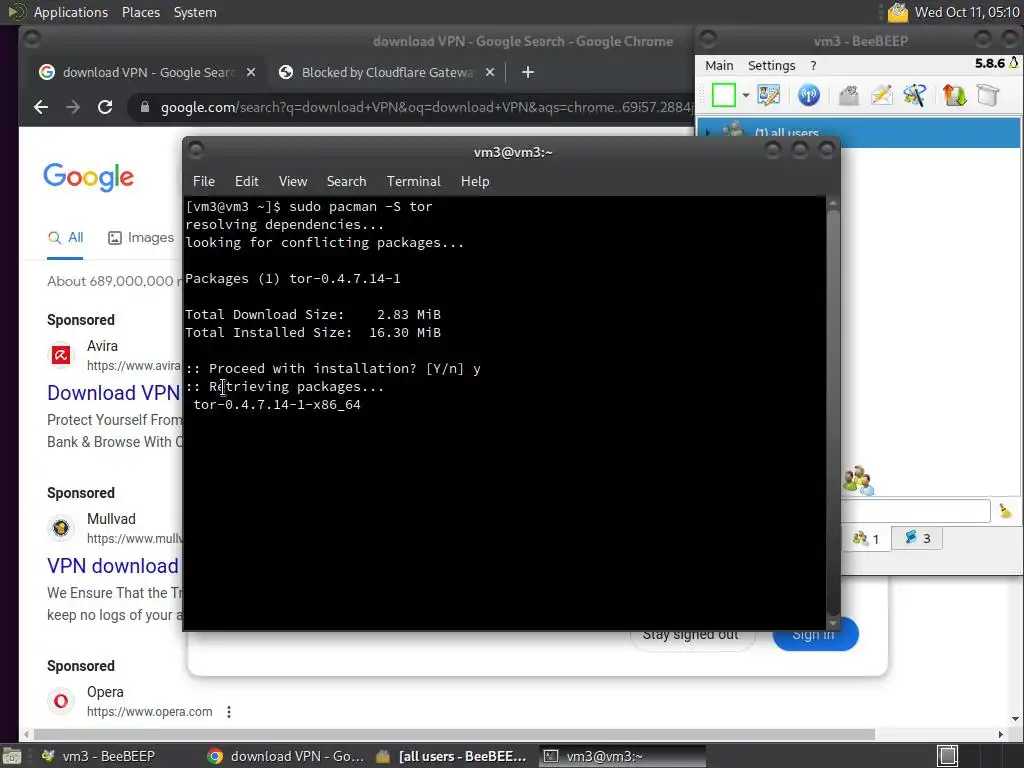The width and height of the screenshot is (1024, 768).
Task: Switch to vm3@vm3:~ terminal in taskbar
Action: [622, 756]
